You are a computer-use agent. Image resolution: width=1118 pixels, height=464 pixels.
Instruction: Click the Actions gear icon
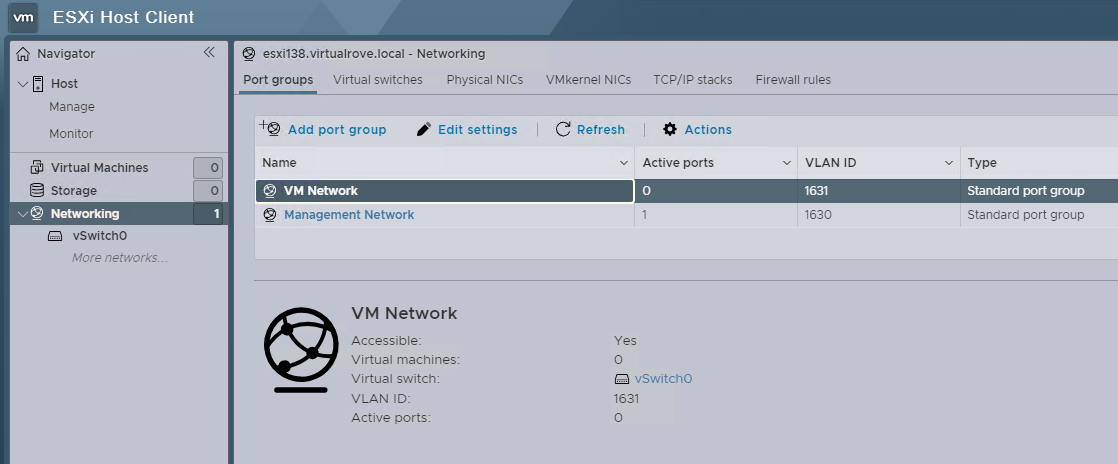pos(670,129)
